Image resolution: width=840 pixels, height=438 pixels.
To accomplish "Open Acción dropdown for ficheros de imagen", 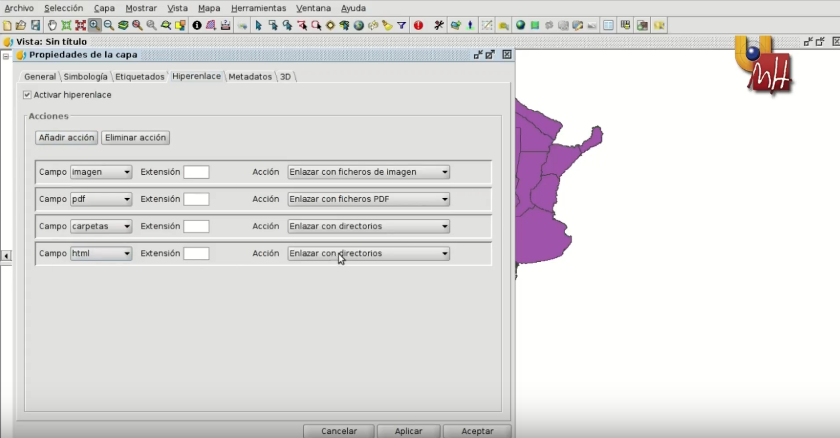I will click(x=368, y=172).
